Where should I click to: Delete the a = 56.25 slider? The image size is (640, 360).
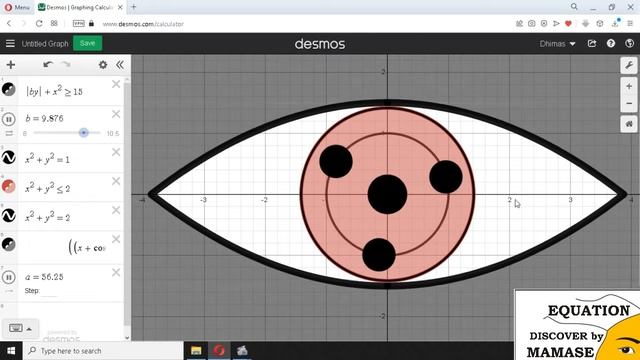coord(116,272)
